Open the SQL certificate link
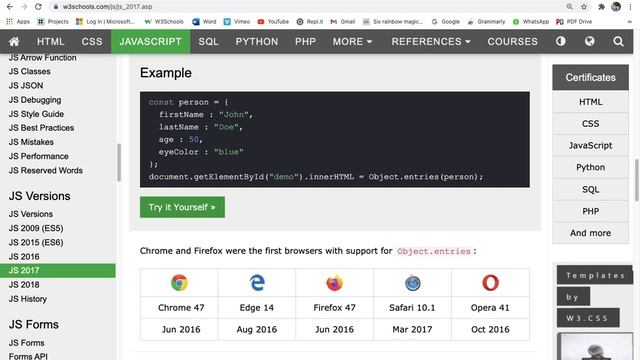Viewport: 640px width, 360px height. click(x=591, y=189)
